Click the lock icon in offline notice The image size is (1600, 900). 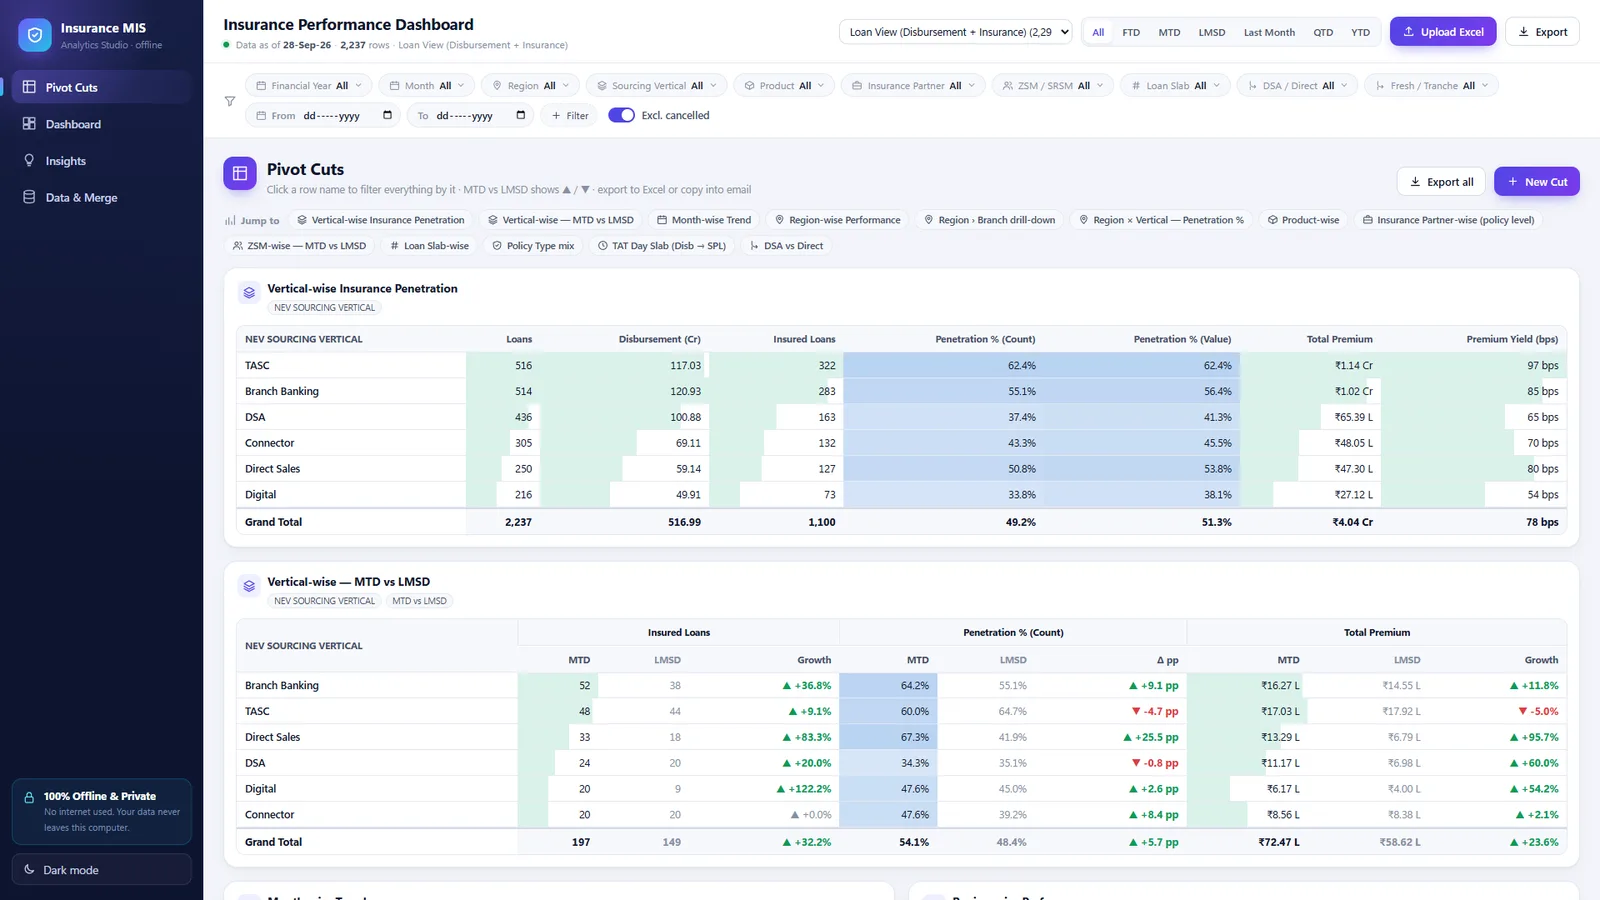[29, 797]
